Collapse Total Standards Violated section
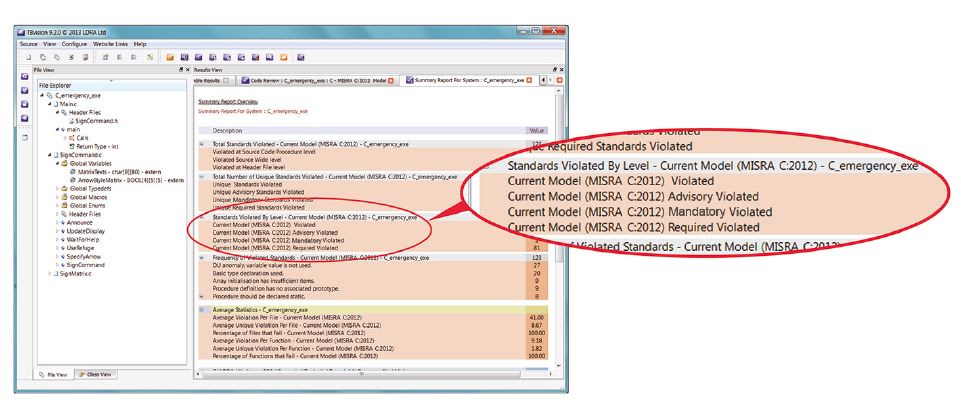Viewport: 961px width, 409px height. [x=201, y=144]
